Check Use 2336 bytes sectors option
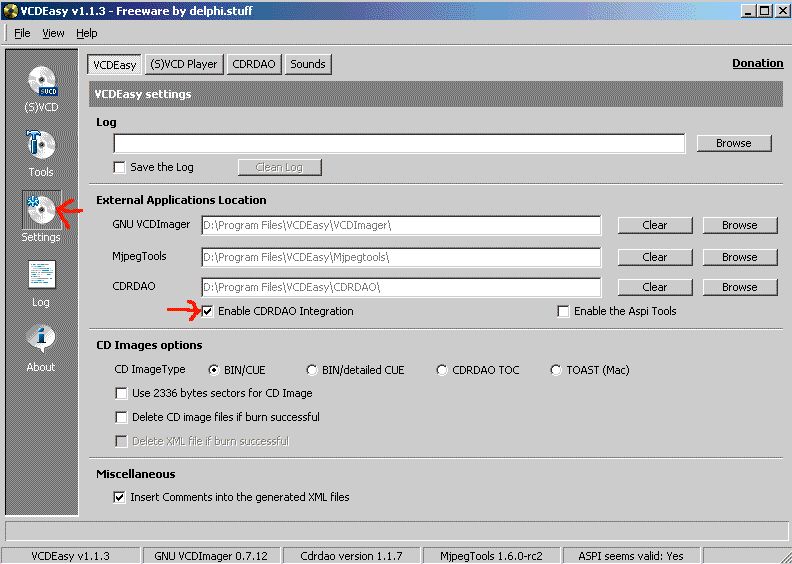 [121, 393]
